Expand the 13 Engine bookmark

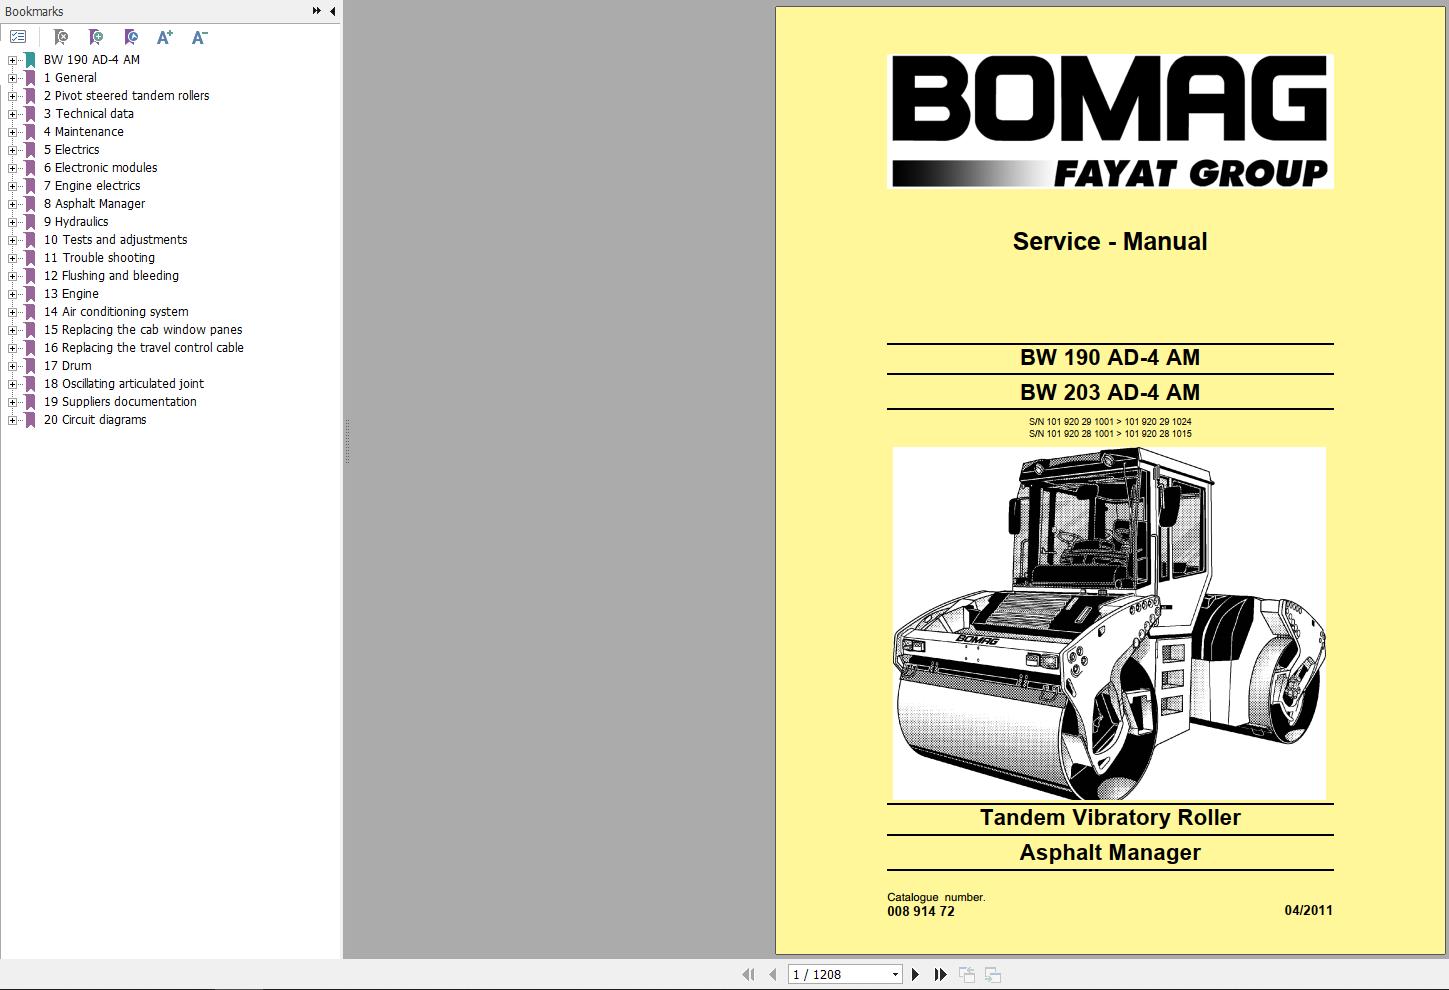(x=12, y=294)
